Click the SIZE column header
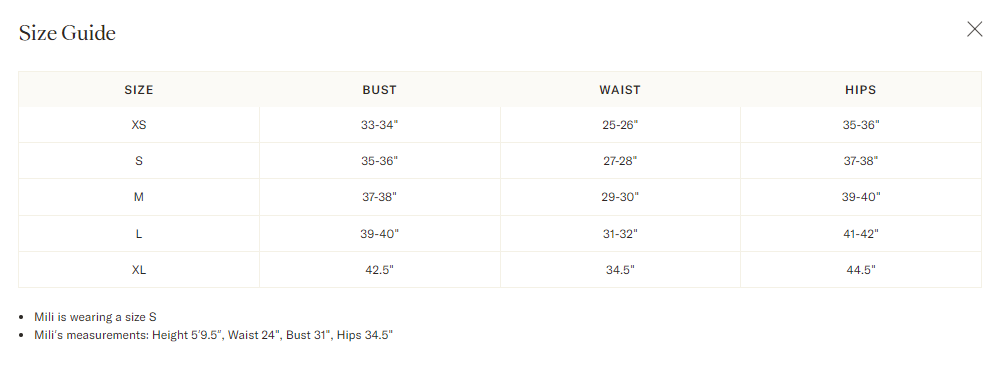Screen dimensions: 1002x372 click(x=139, y=90)
